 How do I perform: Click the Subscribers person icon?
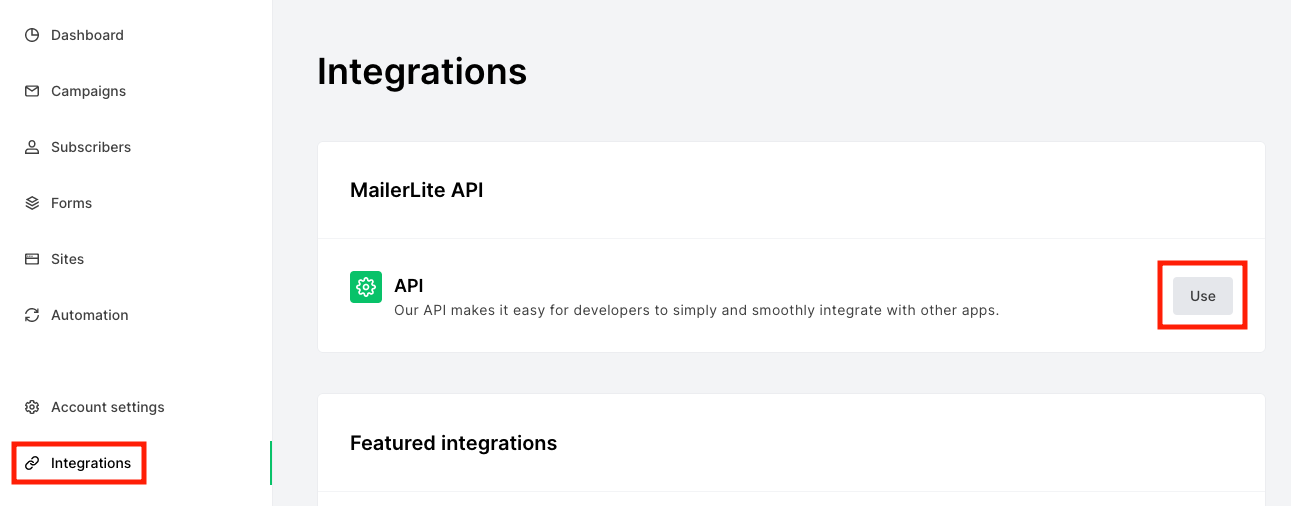click(x=32, y=147)
